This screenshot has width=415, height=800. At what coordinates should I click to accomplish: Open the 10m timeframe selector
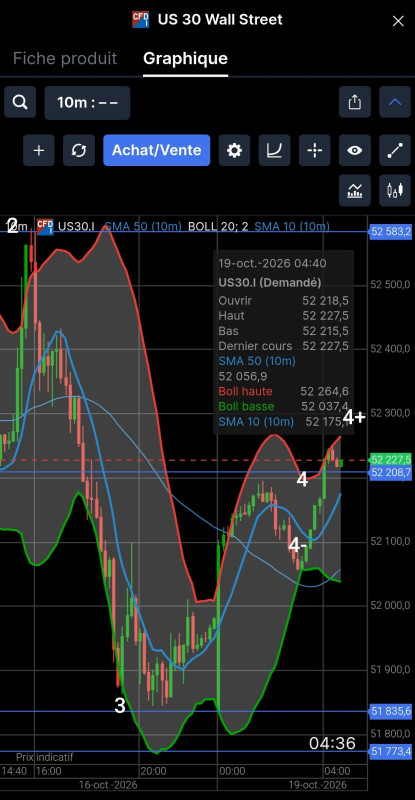point(87,103)
